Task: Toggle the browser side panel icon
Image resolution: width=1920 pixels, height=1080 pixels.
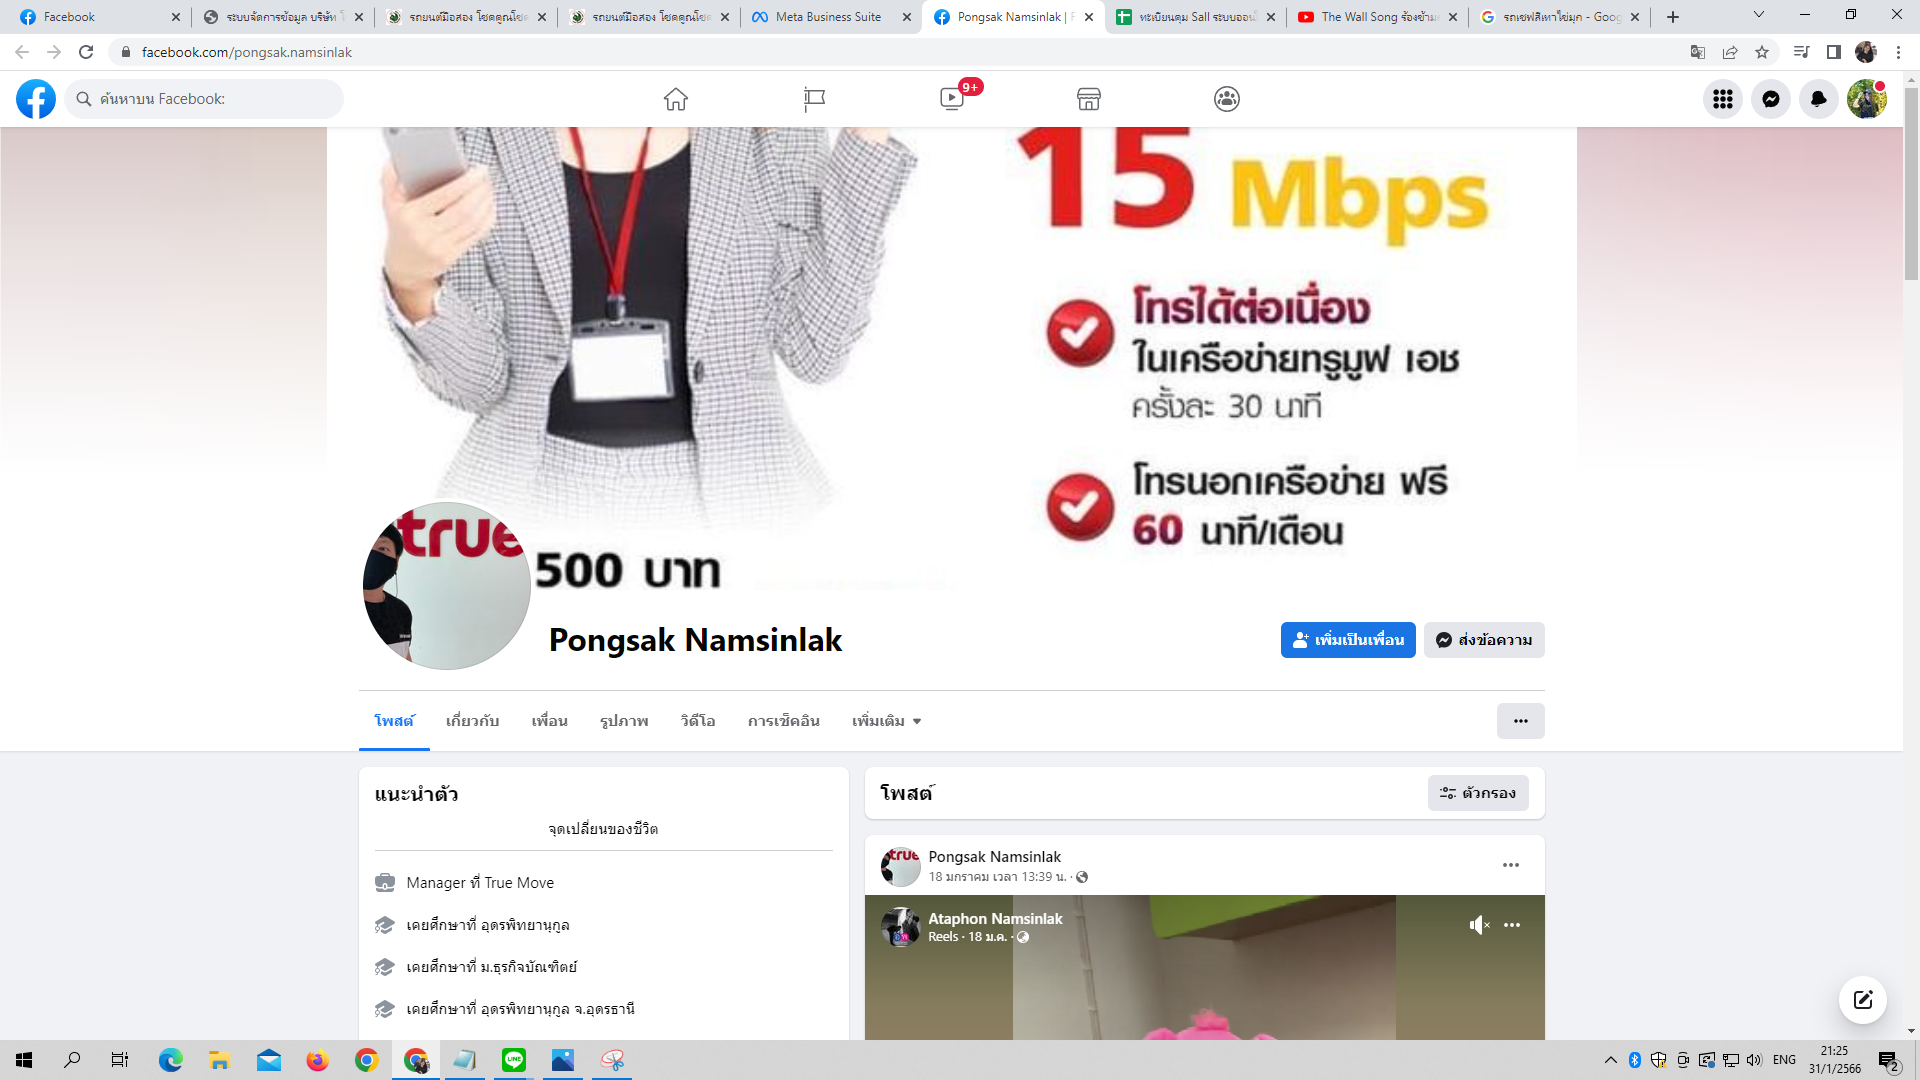Action: click(x=1834, y=52)
